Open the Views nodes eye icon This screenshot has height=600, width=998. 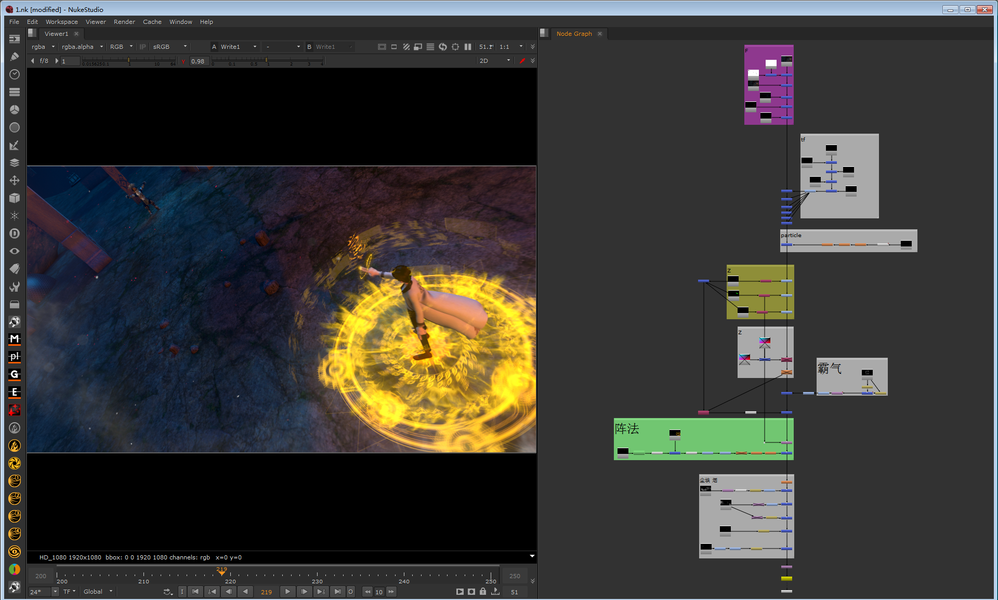[x=14, y=251]
